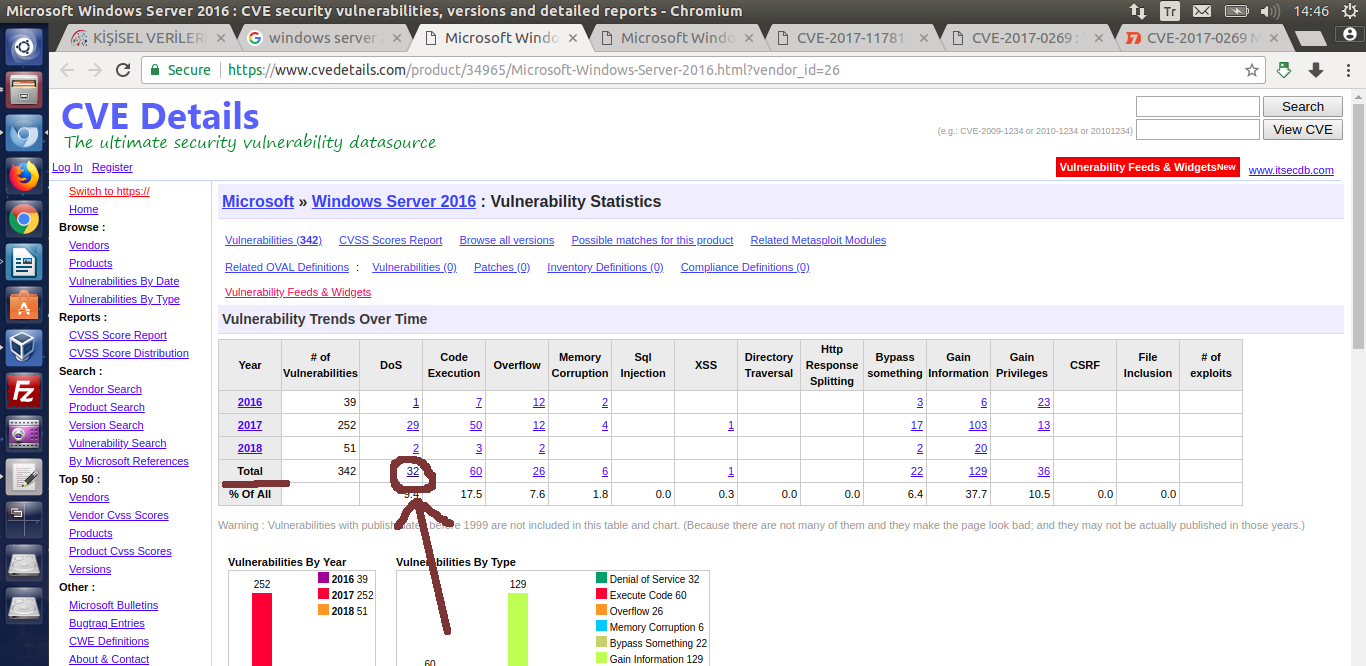Open the text editor from the launcher
The width and height of the screenshot is (1366, 666).
coord(24,477)
